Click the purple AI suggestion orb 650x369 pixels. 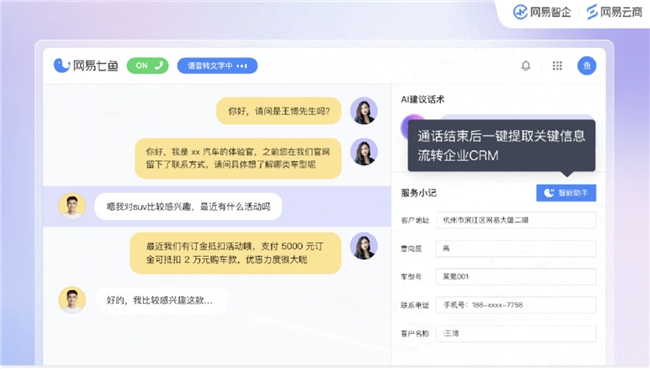[411, 125]
